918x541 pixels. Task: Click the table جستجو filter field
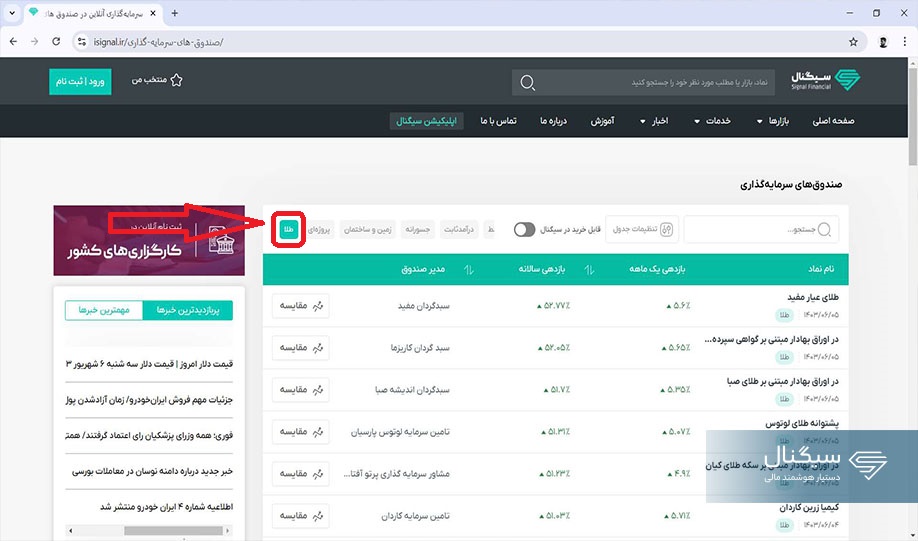point(761,230)
